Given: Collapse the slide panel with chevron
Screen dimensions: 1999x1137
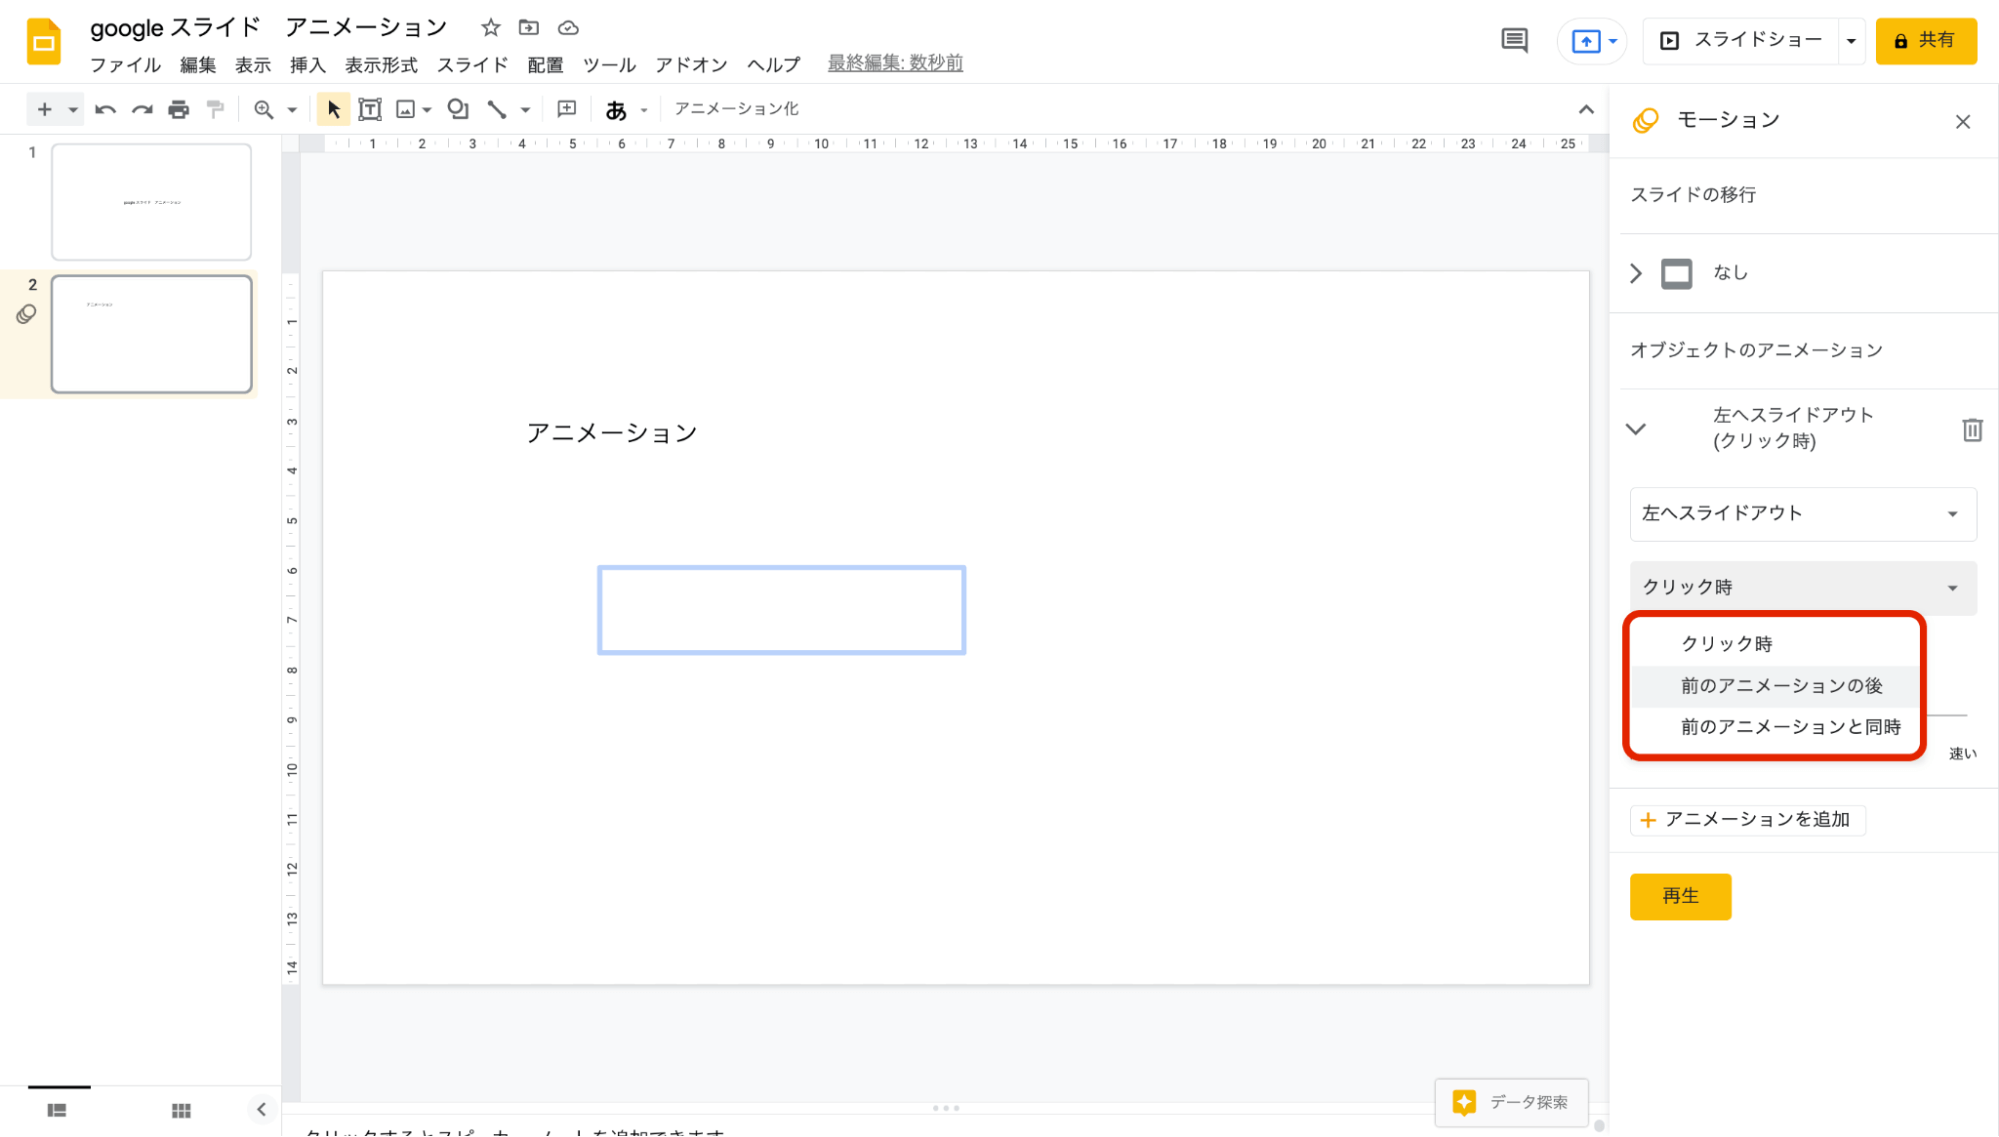Looking at the screenshot, I should [x=261, y=1109].
